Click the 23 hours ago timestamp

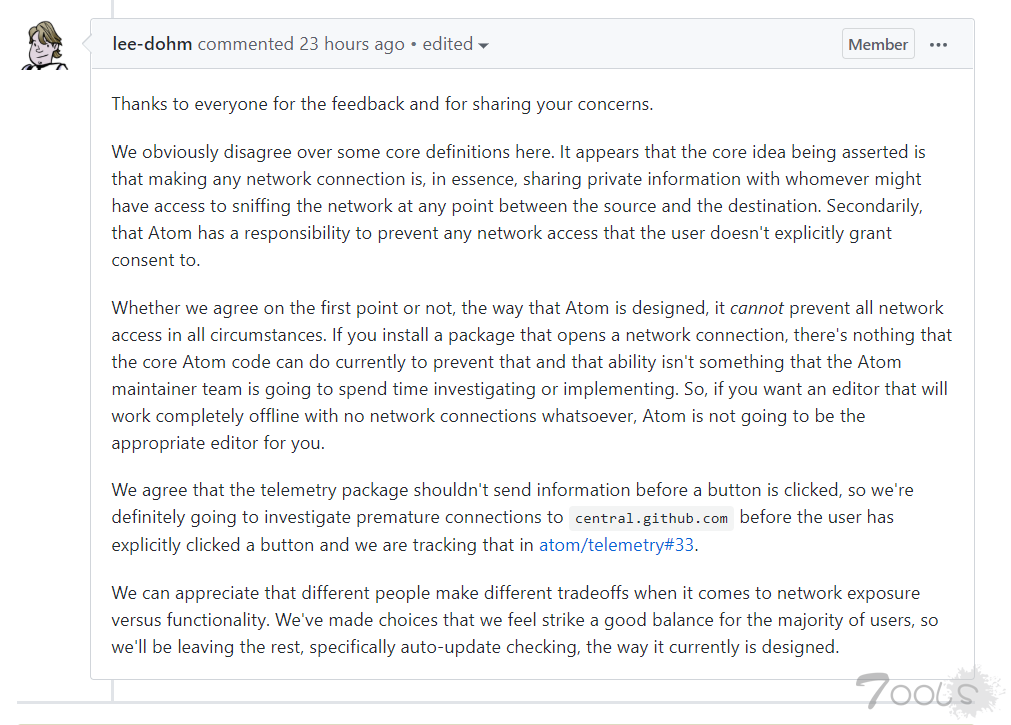pos(351,44)
